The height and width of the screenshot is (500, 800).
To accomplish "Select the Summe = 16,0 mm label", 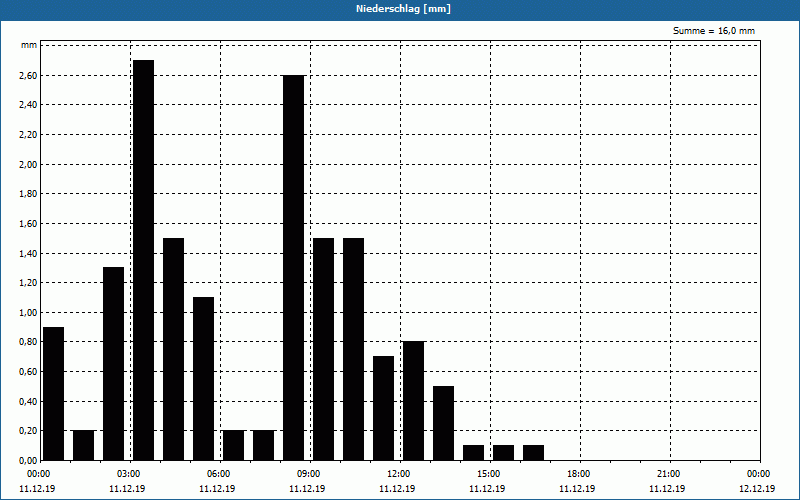I will click(713, 31).
